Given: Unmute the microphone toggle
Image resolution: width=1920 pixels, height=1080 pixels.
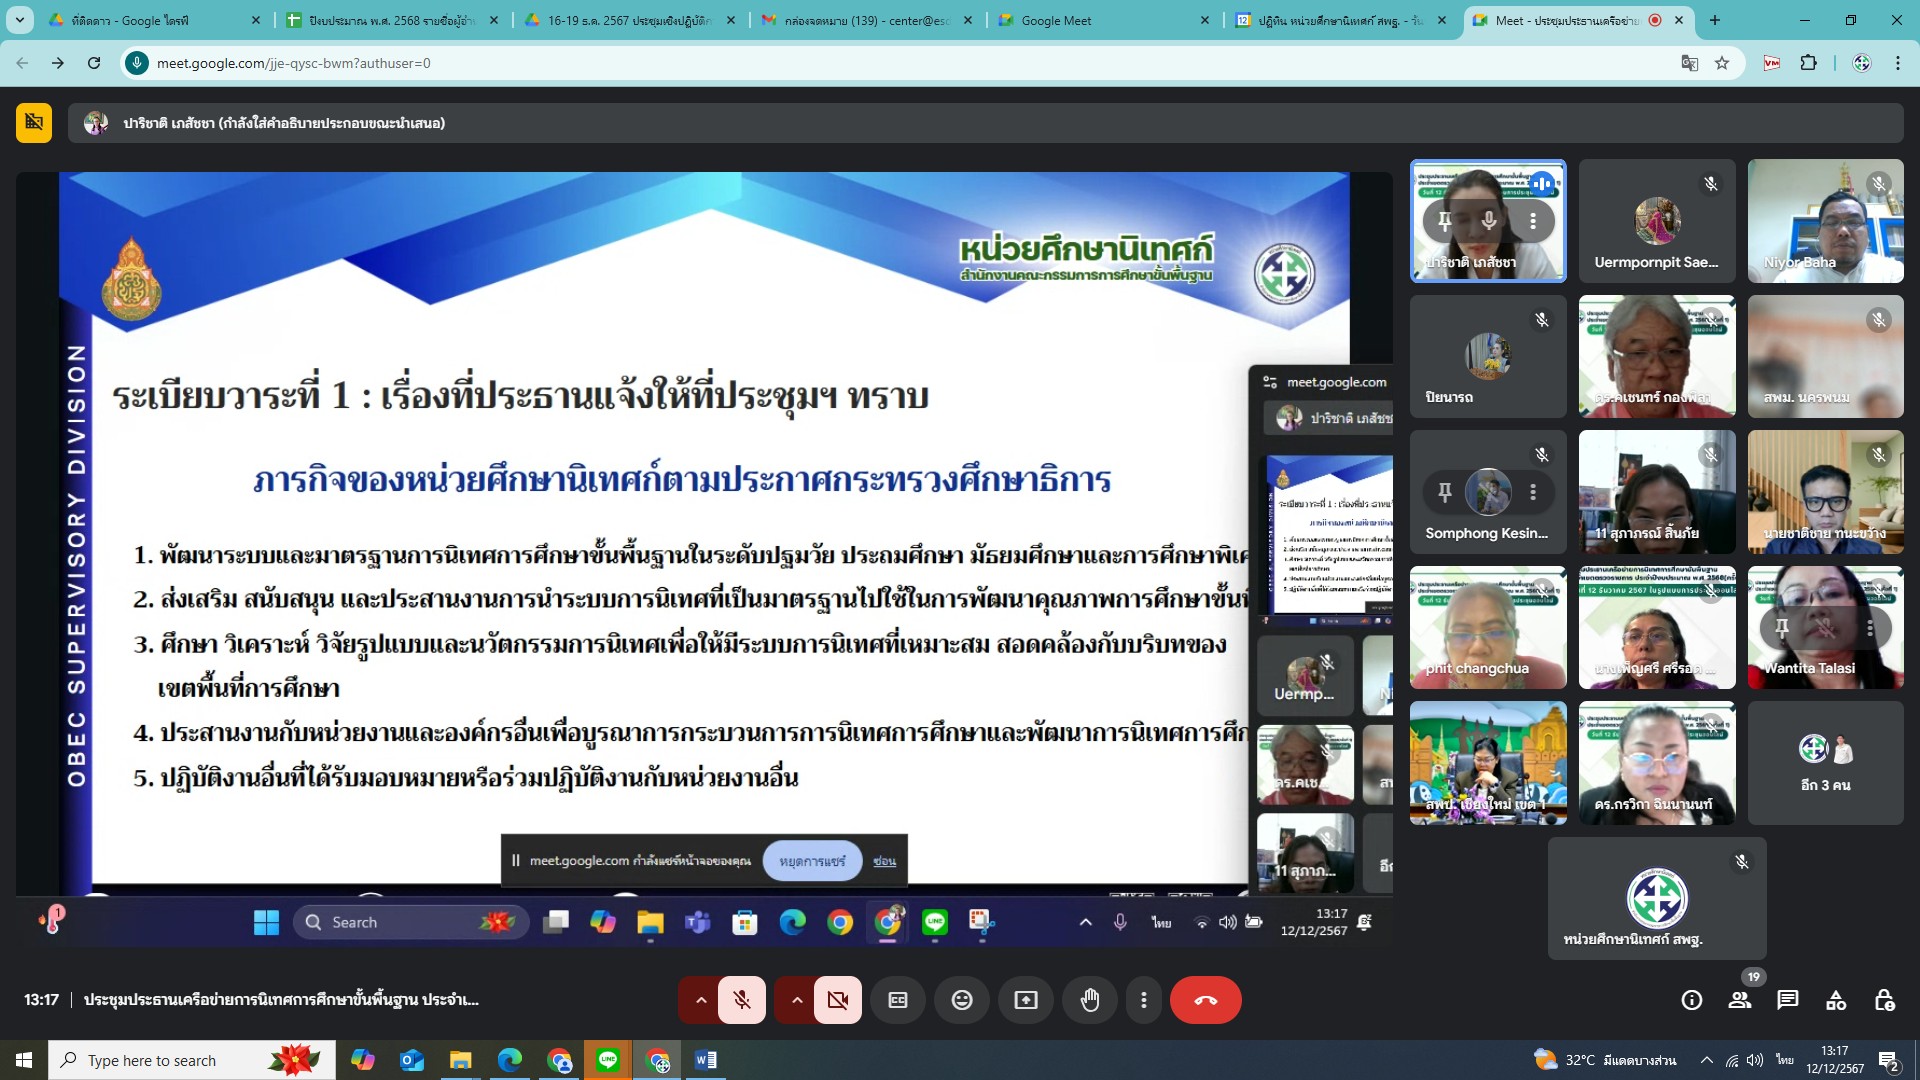Looking at the screenshot, I should (x=742, y=1000).
